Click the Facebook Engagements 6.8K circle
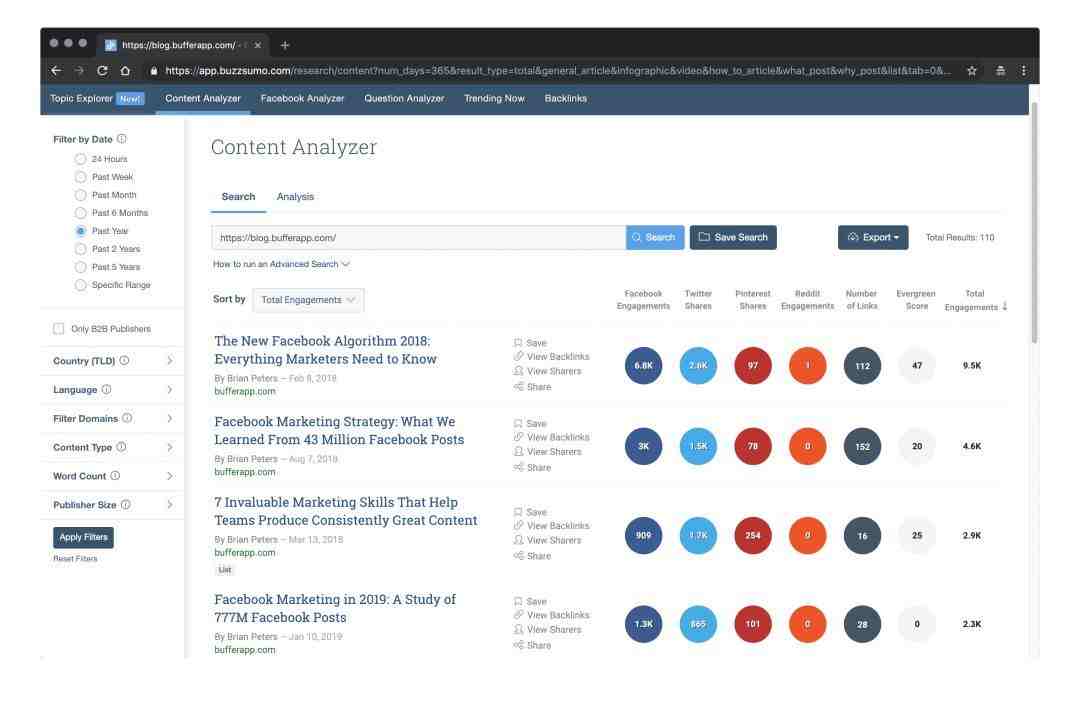Image resolution: width=1080 pixels, height=712 pixels. point(643,366)
